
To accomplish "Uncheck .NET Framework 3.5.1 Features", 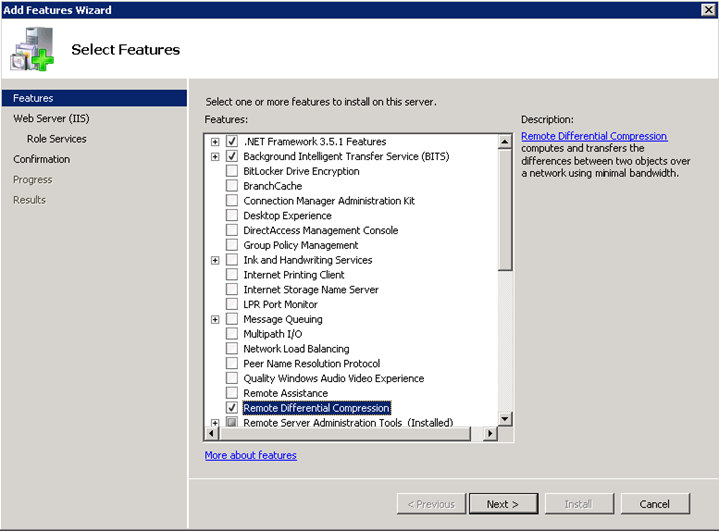I will [x=232, y=141].
